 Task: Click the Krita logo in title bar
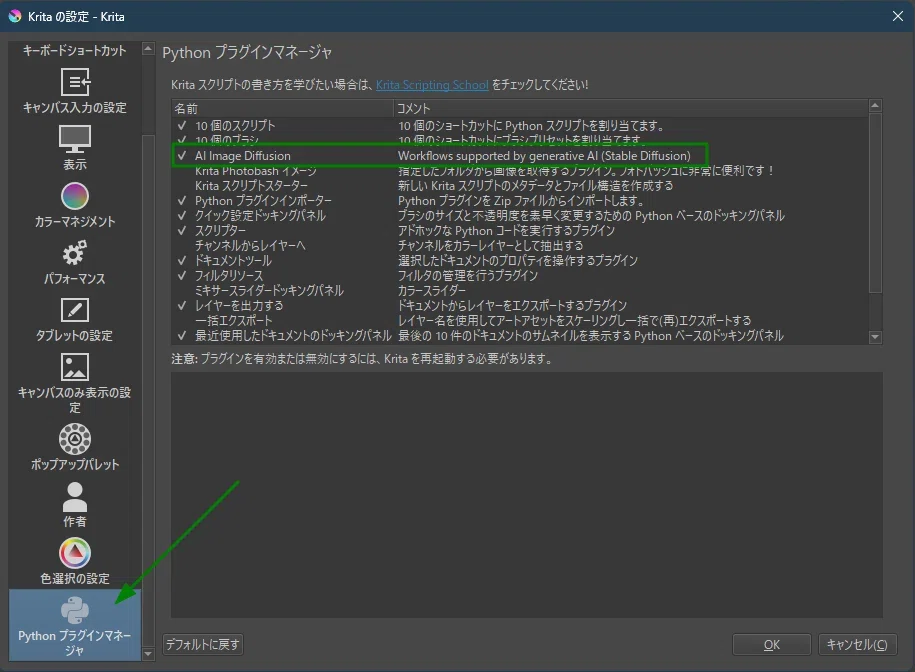click(15, 16)
